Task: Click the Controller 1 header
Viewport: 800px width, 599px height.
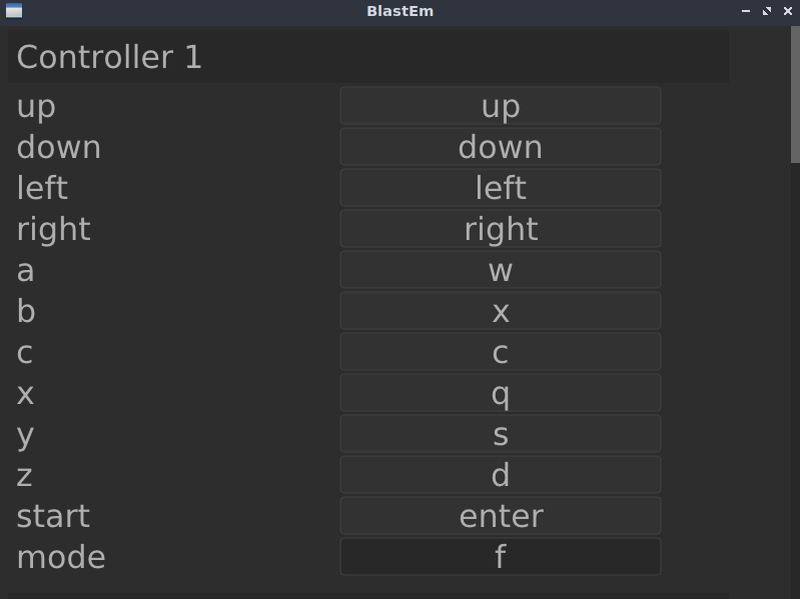Action: 367,56
